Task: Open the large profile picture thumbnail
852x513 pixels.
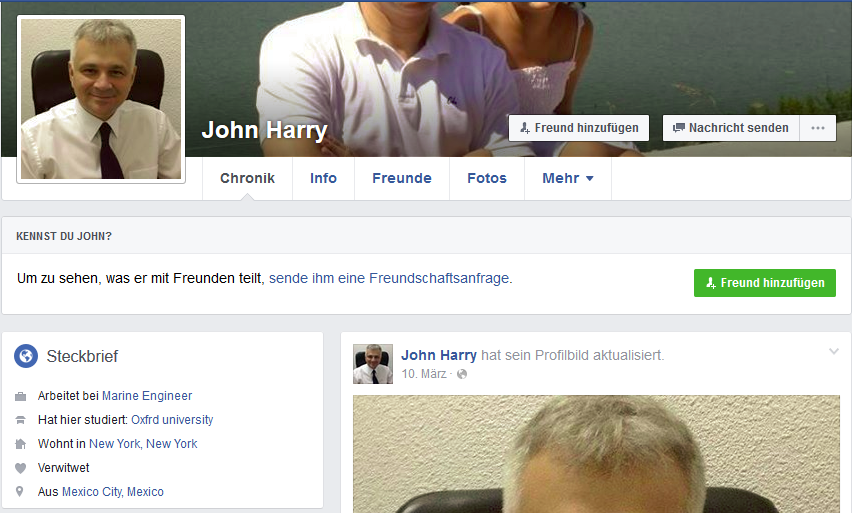Action: pyautogui.click(x=101, y=99)
